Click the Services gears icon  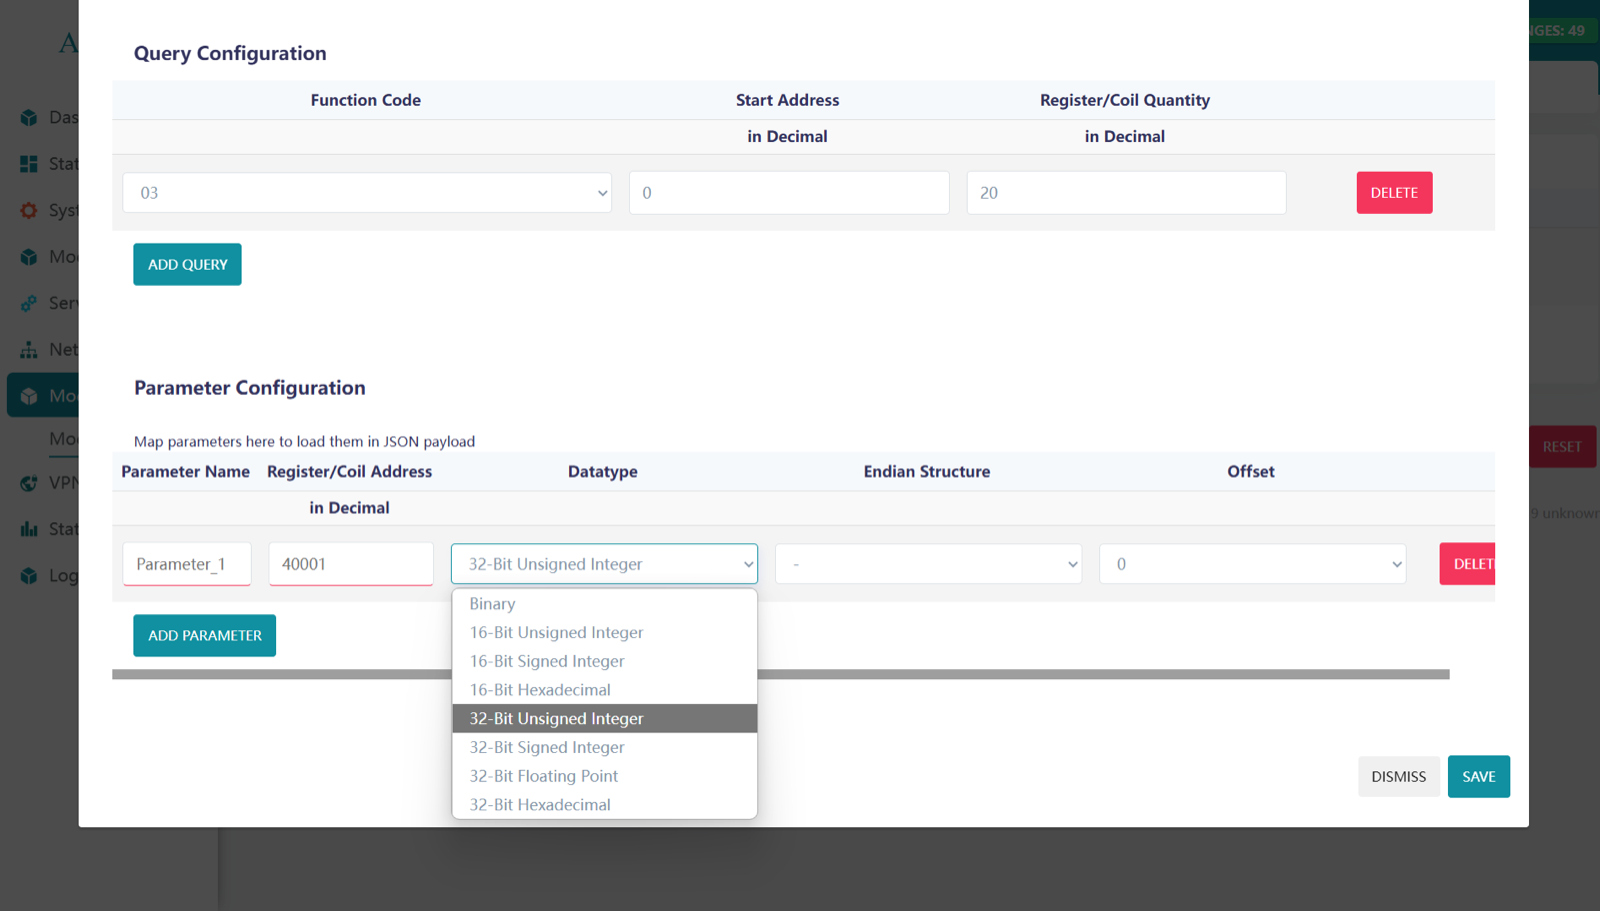pos(28,303)
